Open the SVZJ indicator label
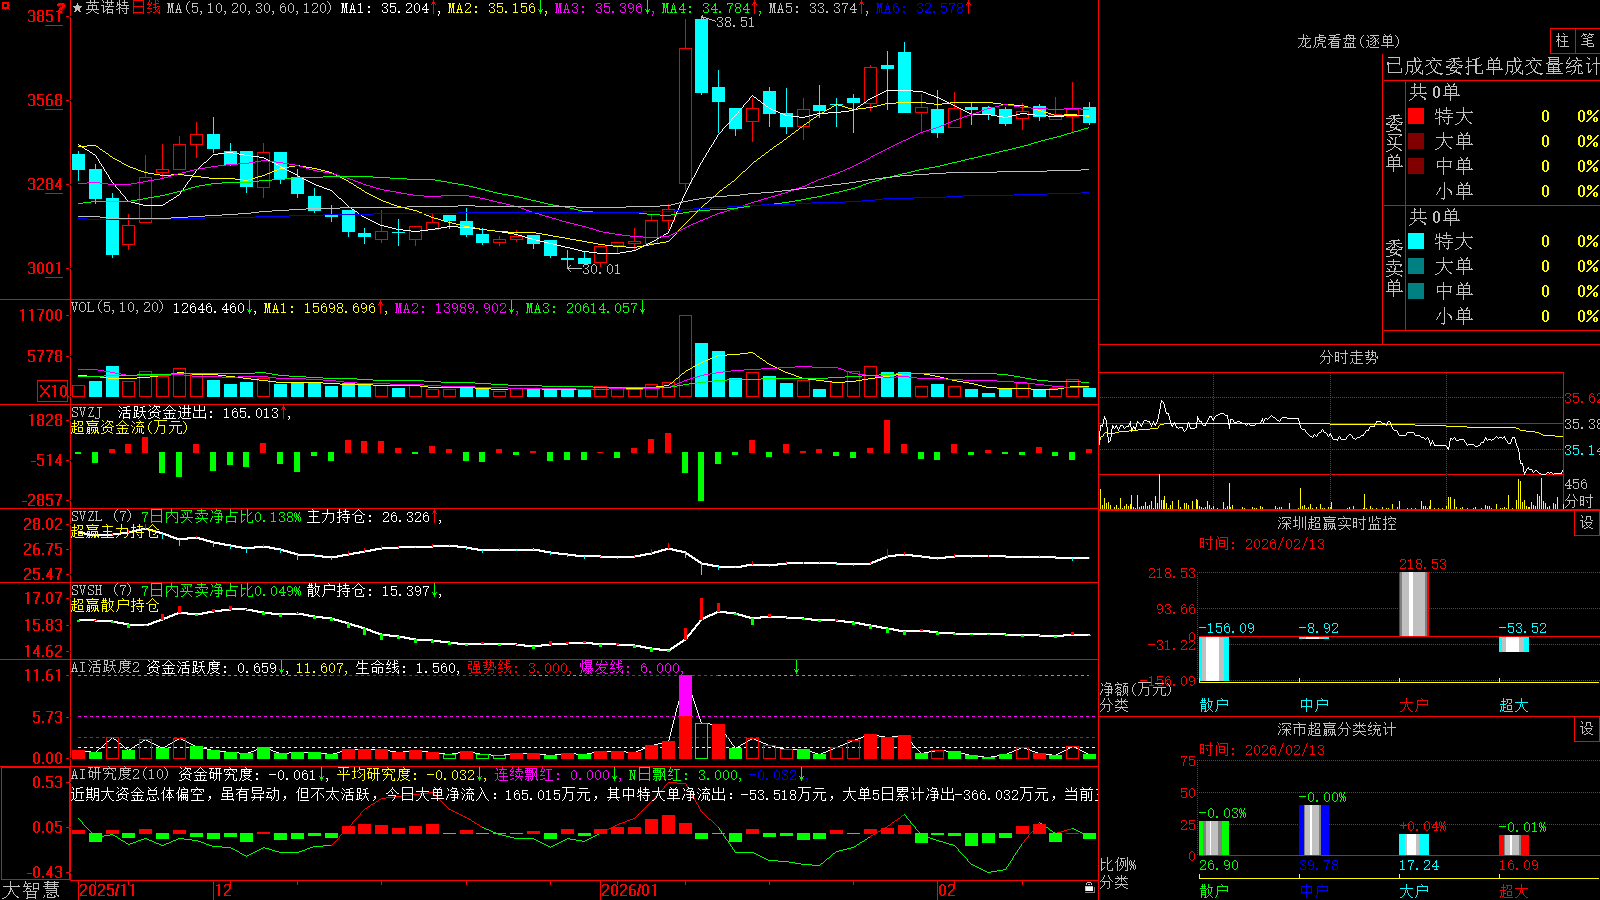Viewport: 1600px width, 900px height. click(87, 412)
